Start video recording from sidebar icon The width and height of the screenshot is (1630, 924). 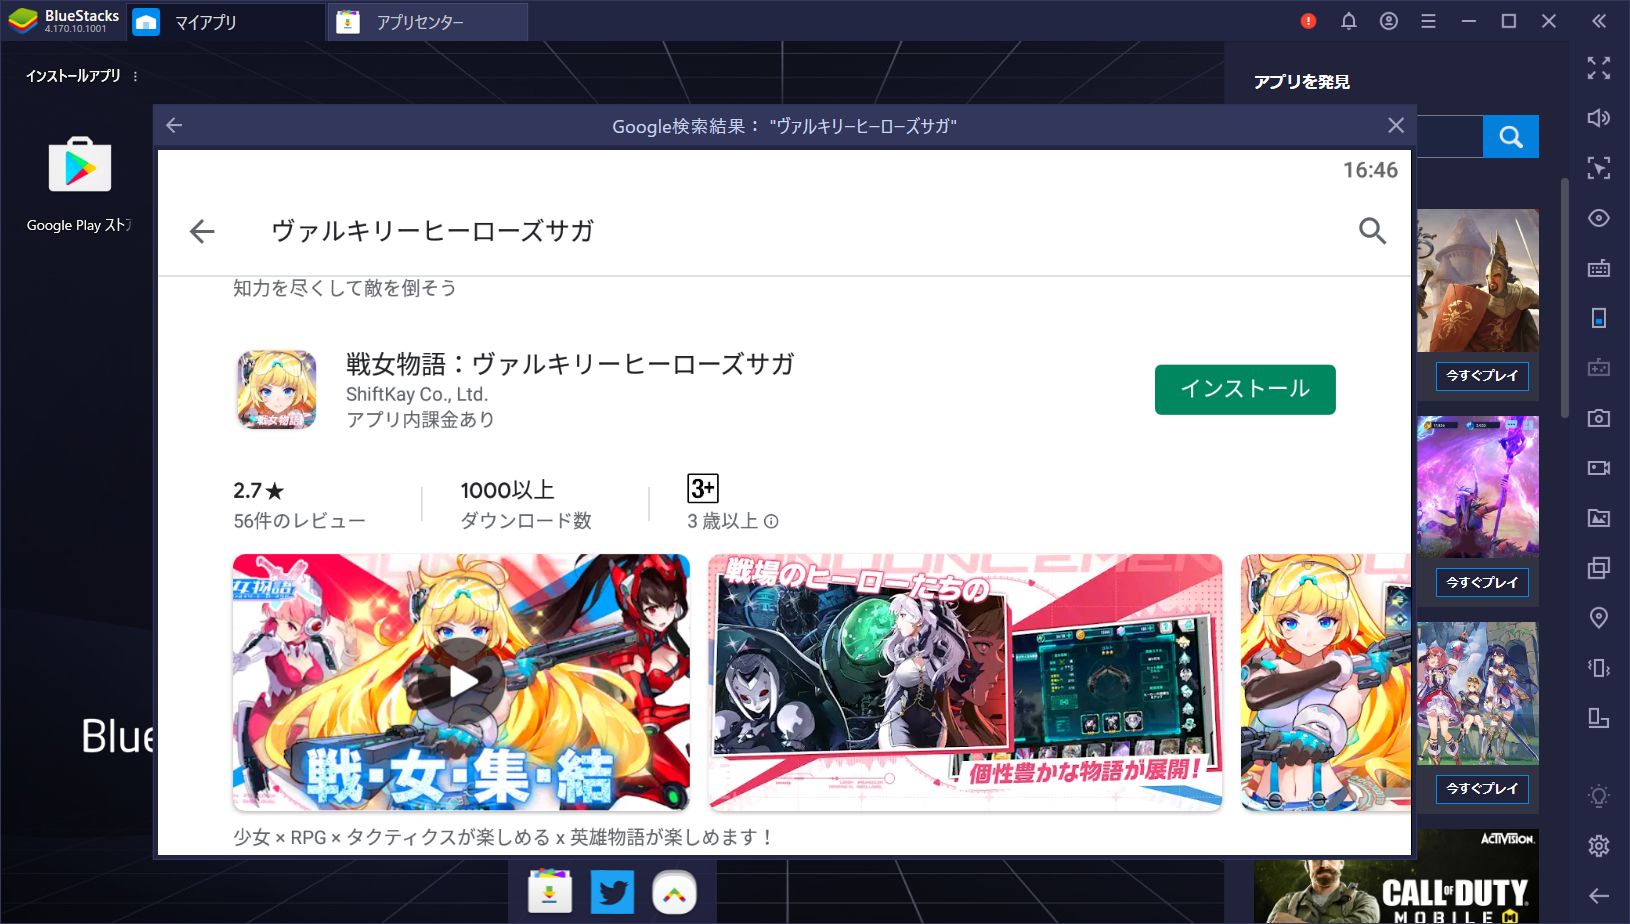[1599, 468]
